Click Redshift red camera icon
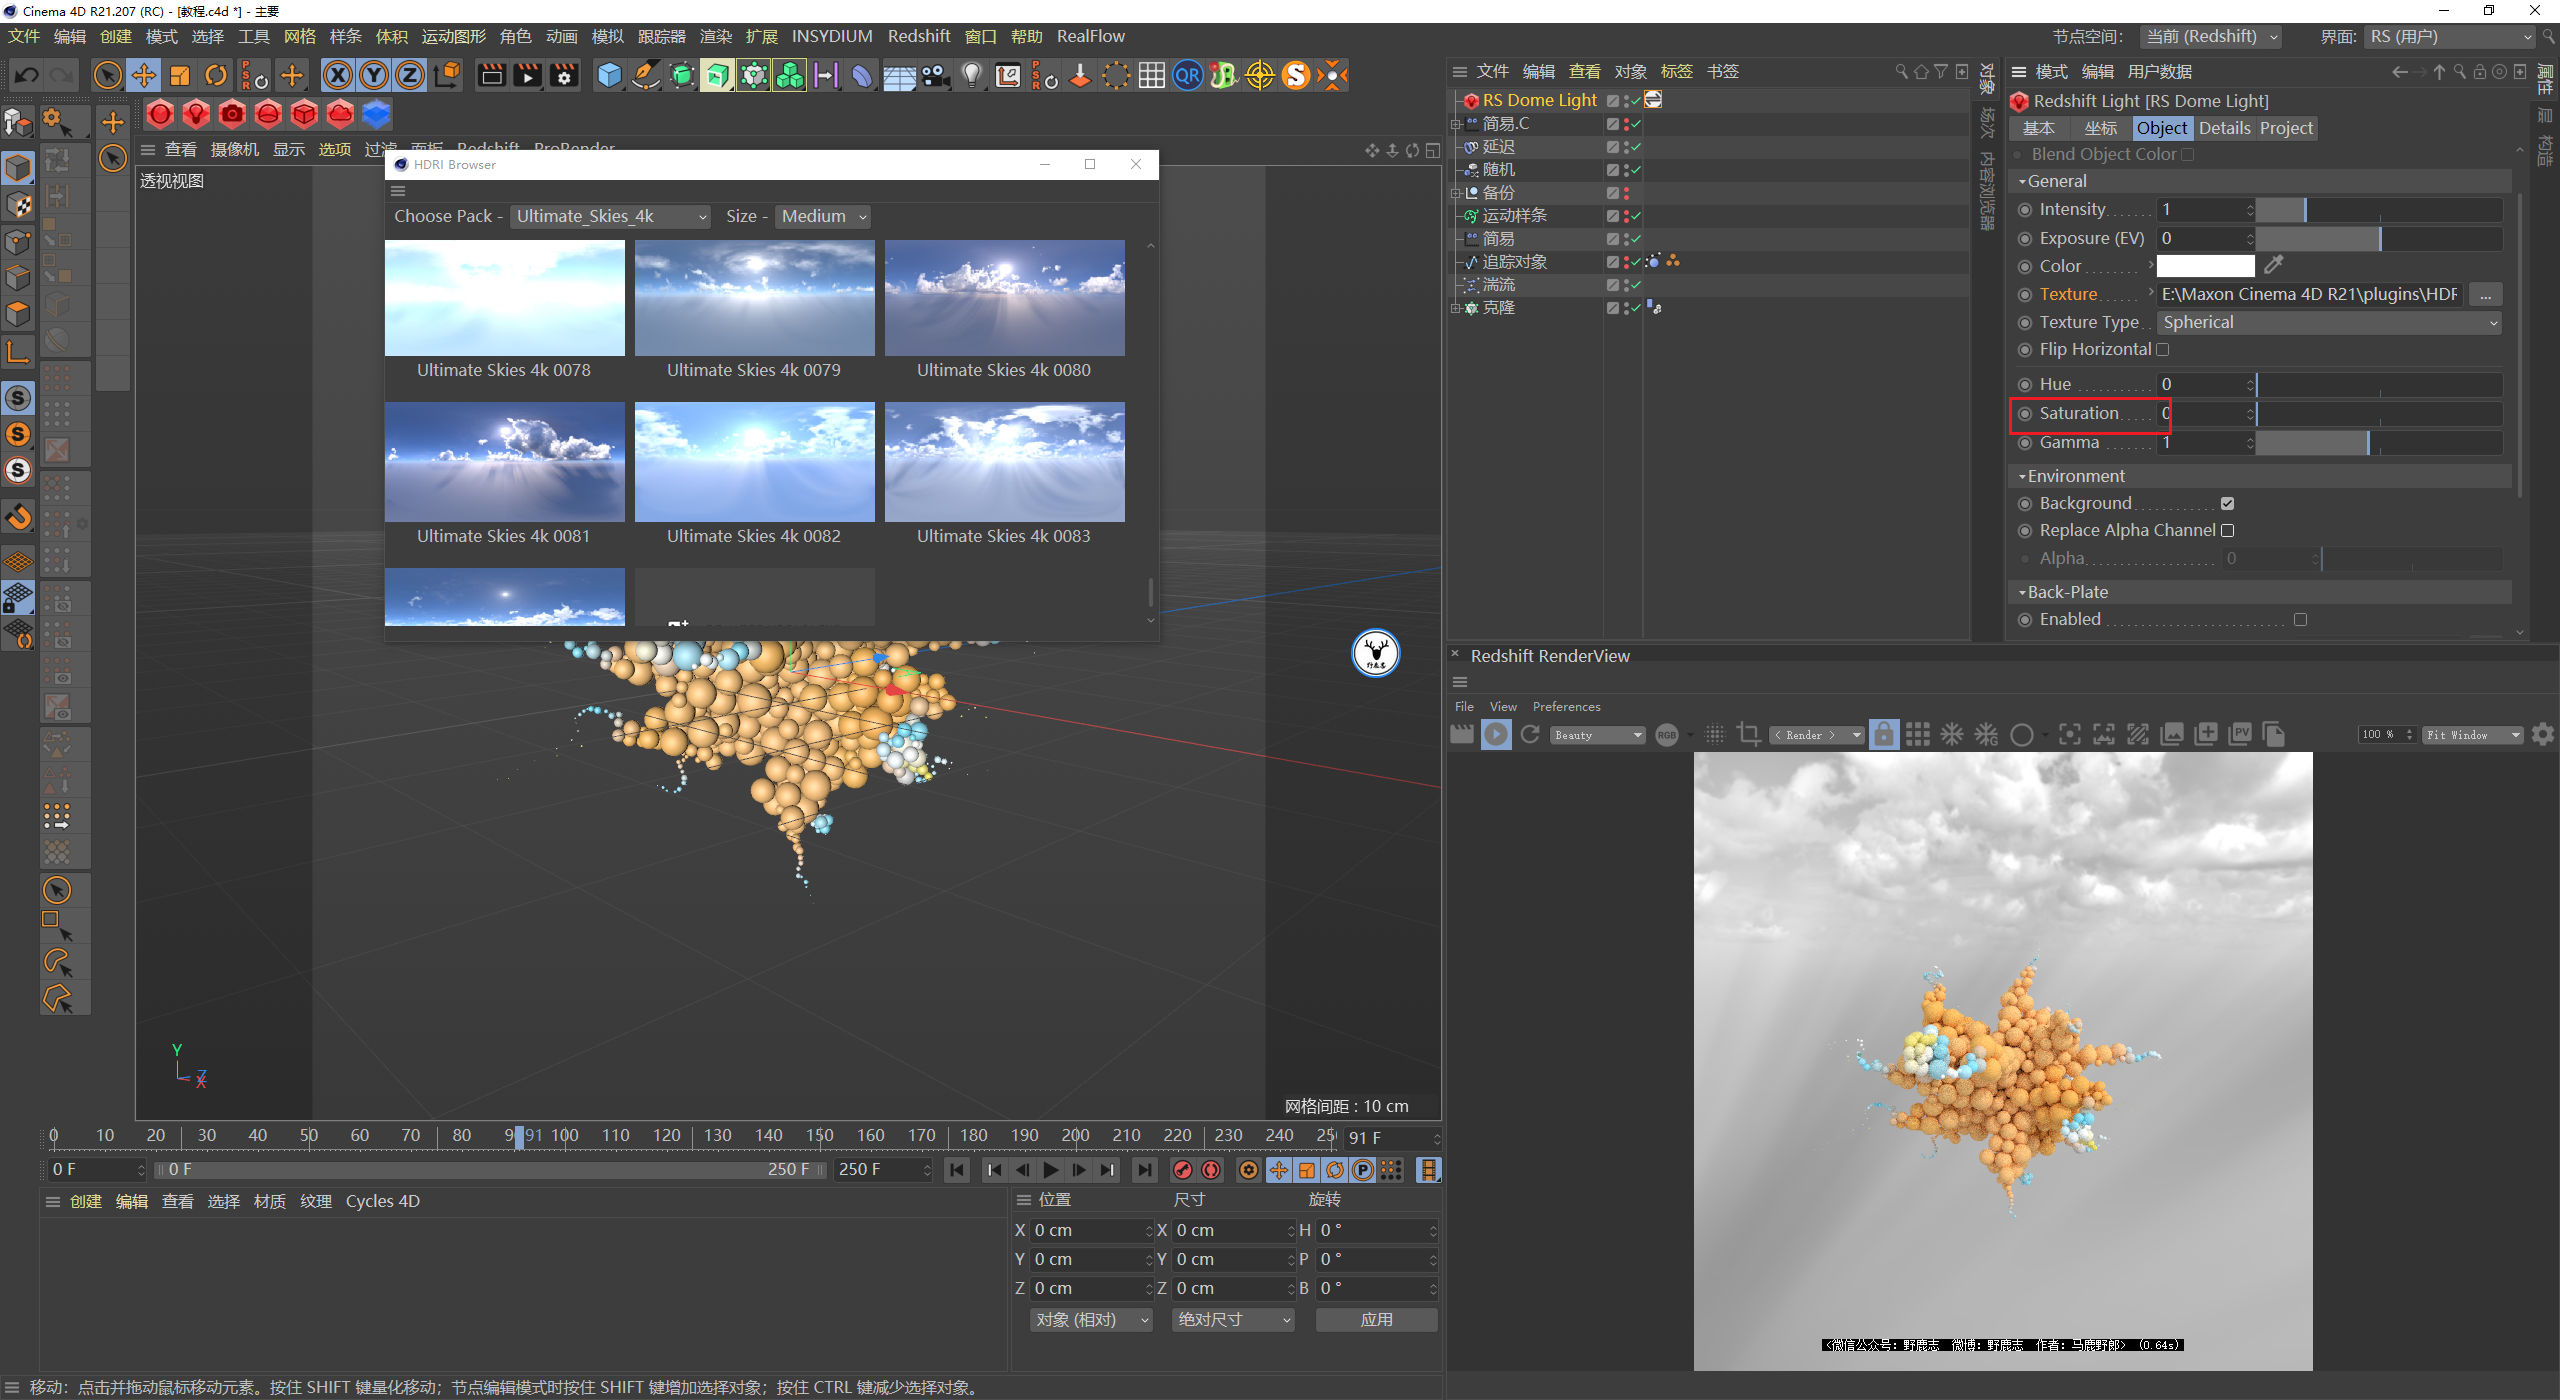Viewport: 2560px width, 1400px height. [232, 114]
